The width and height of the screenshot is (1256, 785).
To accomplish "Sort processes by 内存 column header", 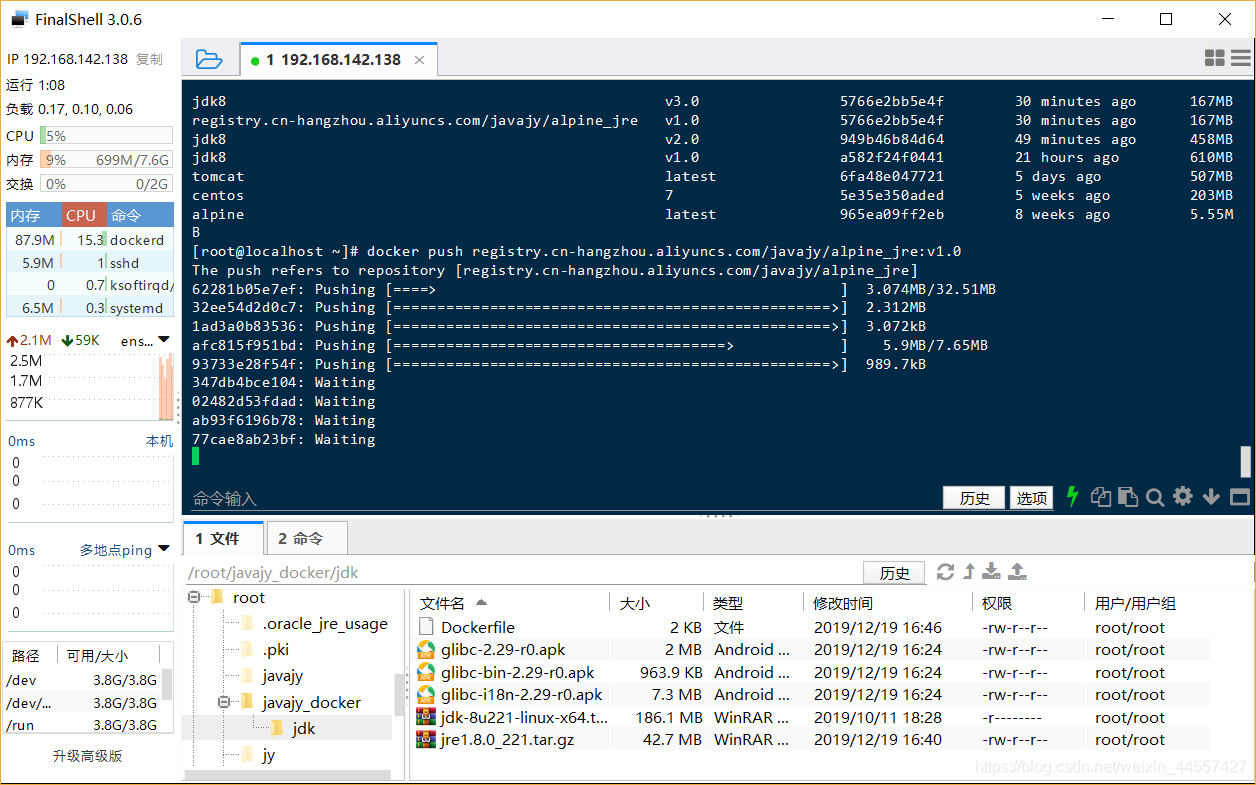I will [x=33, y=215].
